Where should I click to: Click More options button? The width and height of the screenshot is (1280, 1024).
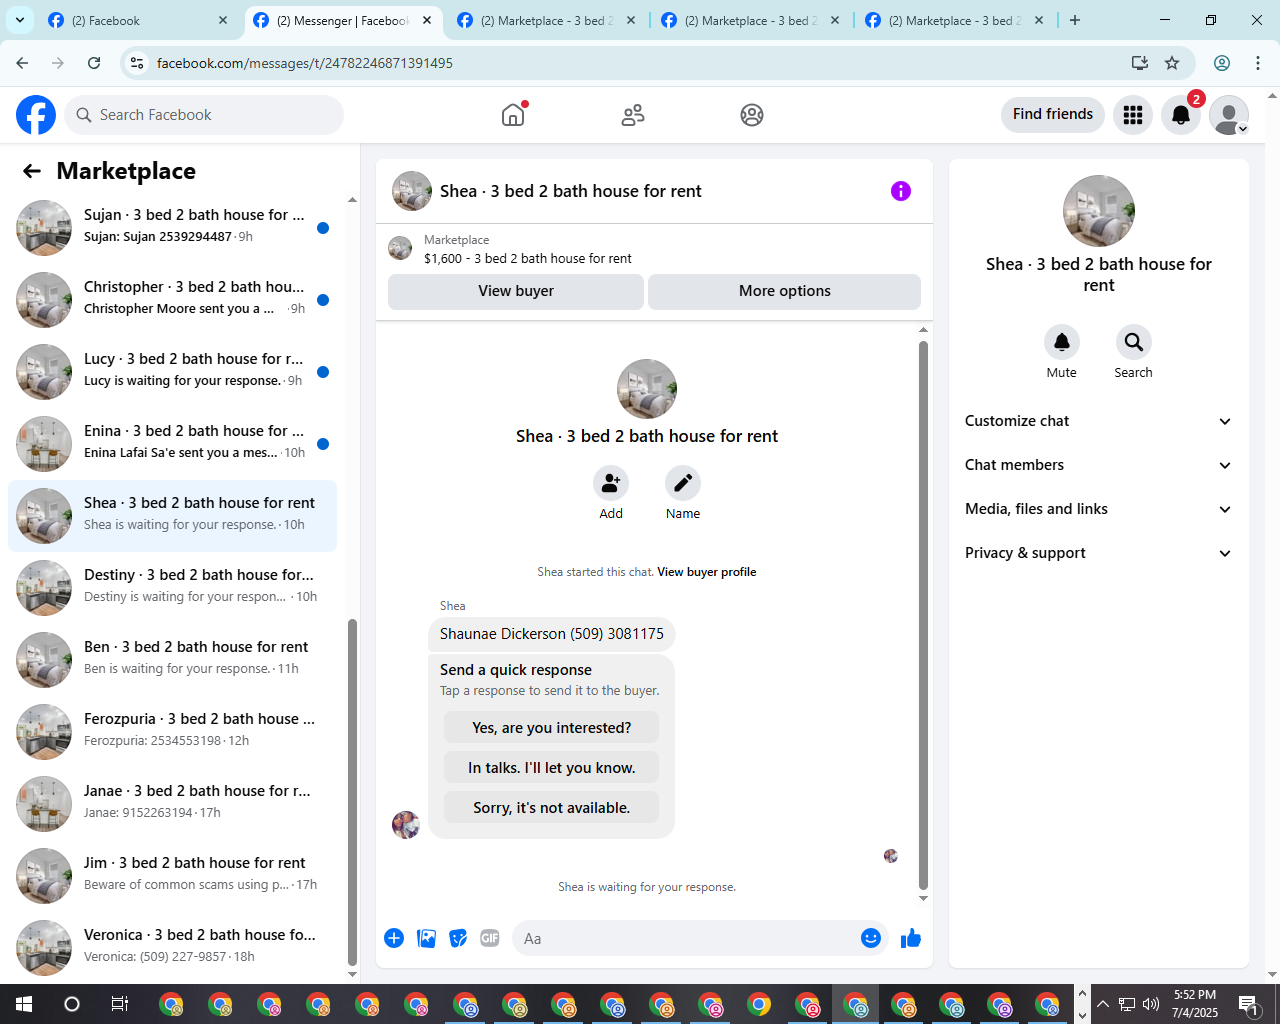pyautogui.click(x=785, y=291)
